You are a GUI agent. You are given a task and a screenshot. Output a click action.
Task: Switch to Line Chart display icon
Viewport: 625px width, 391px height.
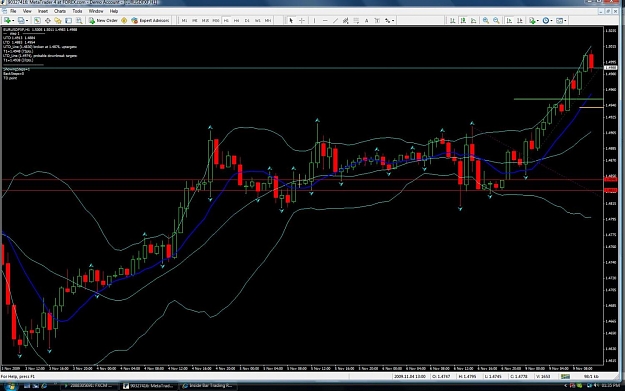(473, 20)
